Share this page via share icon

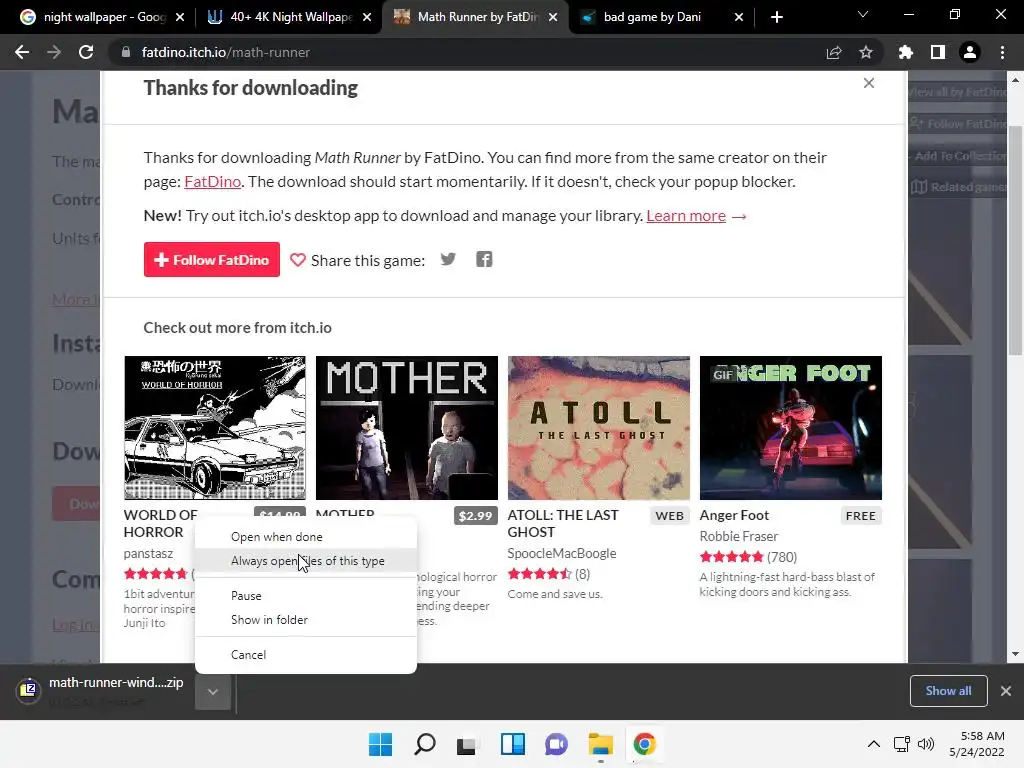point(834,52)
